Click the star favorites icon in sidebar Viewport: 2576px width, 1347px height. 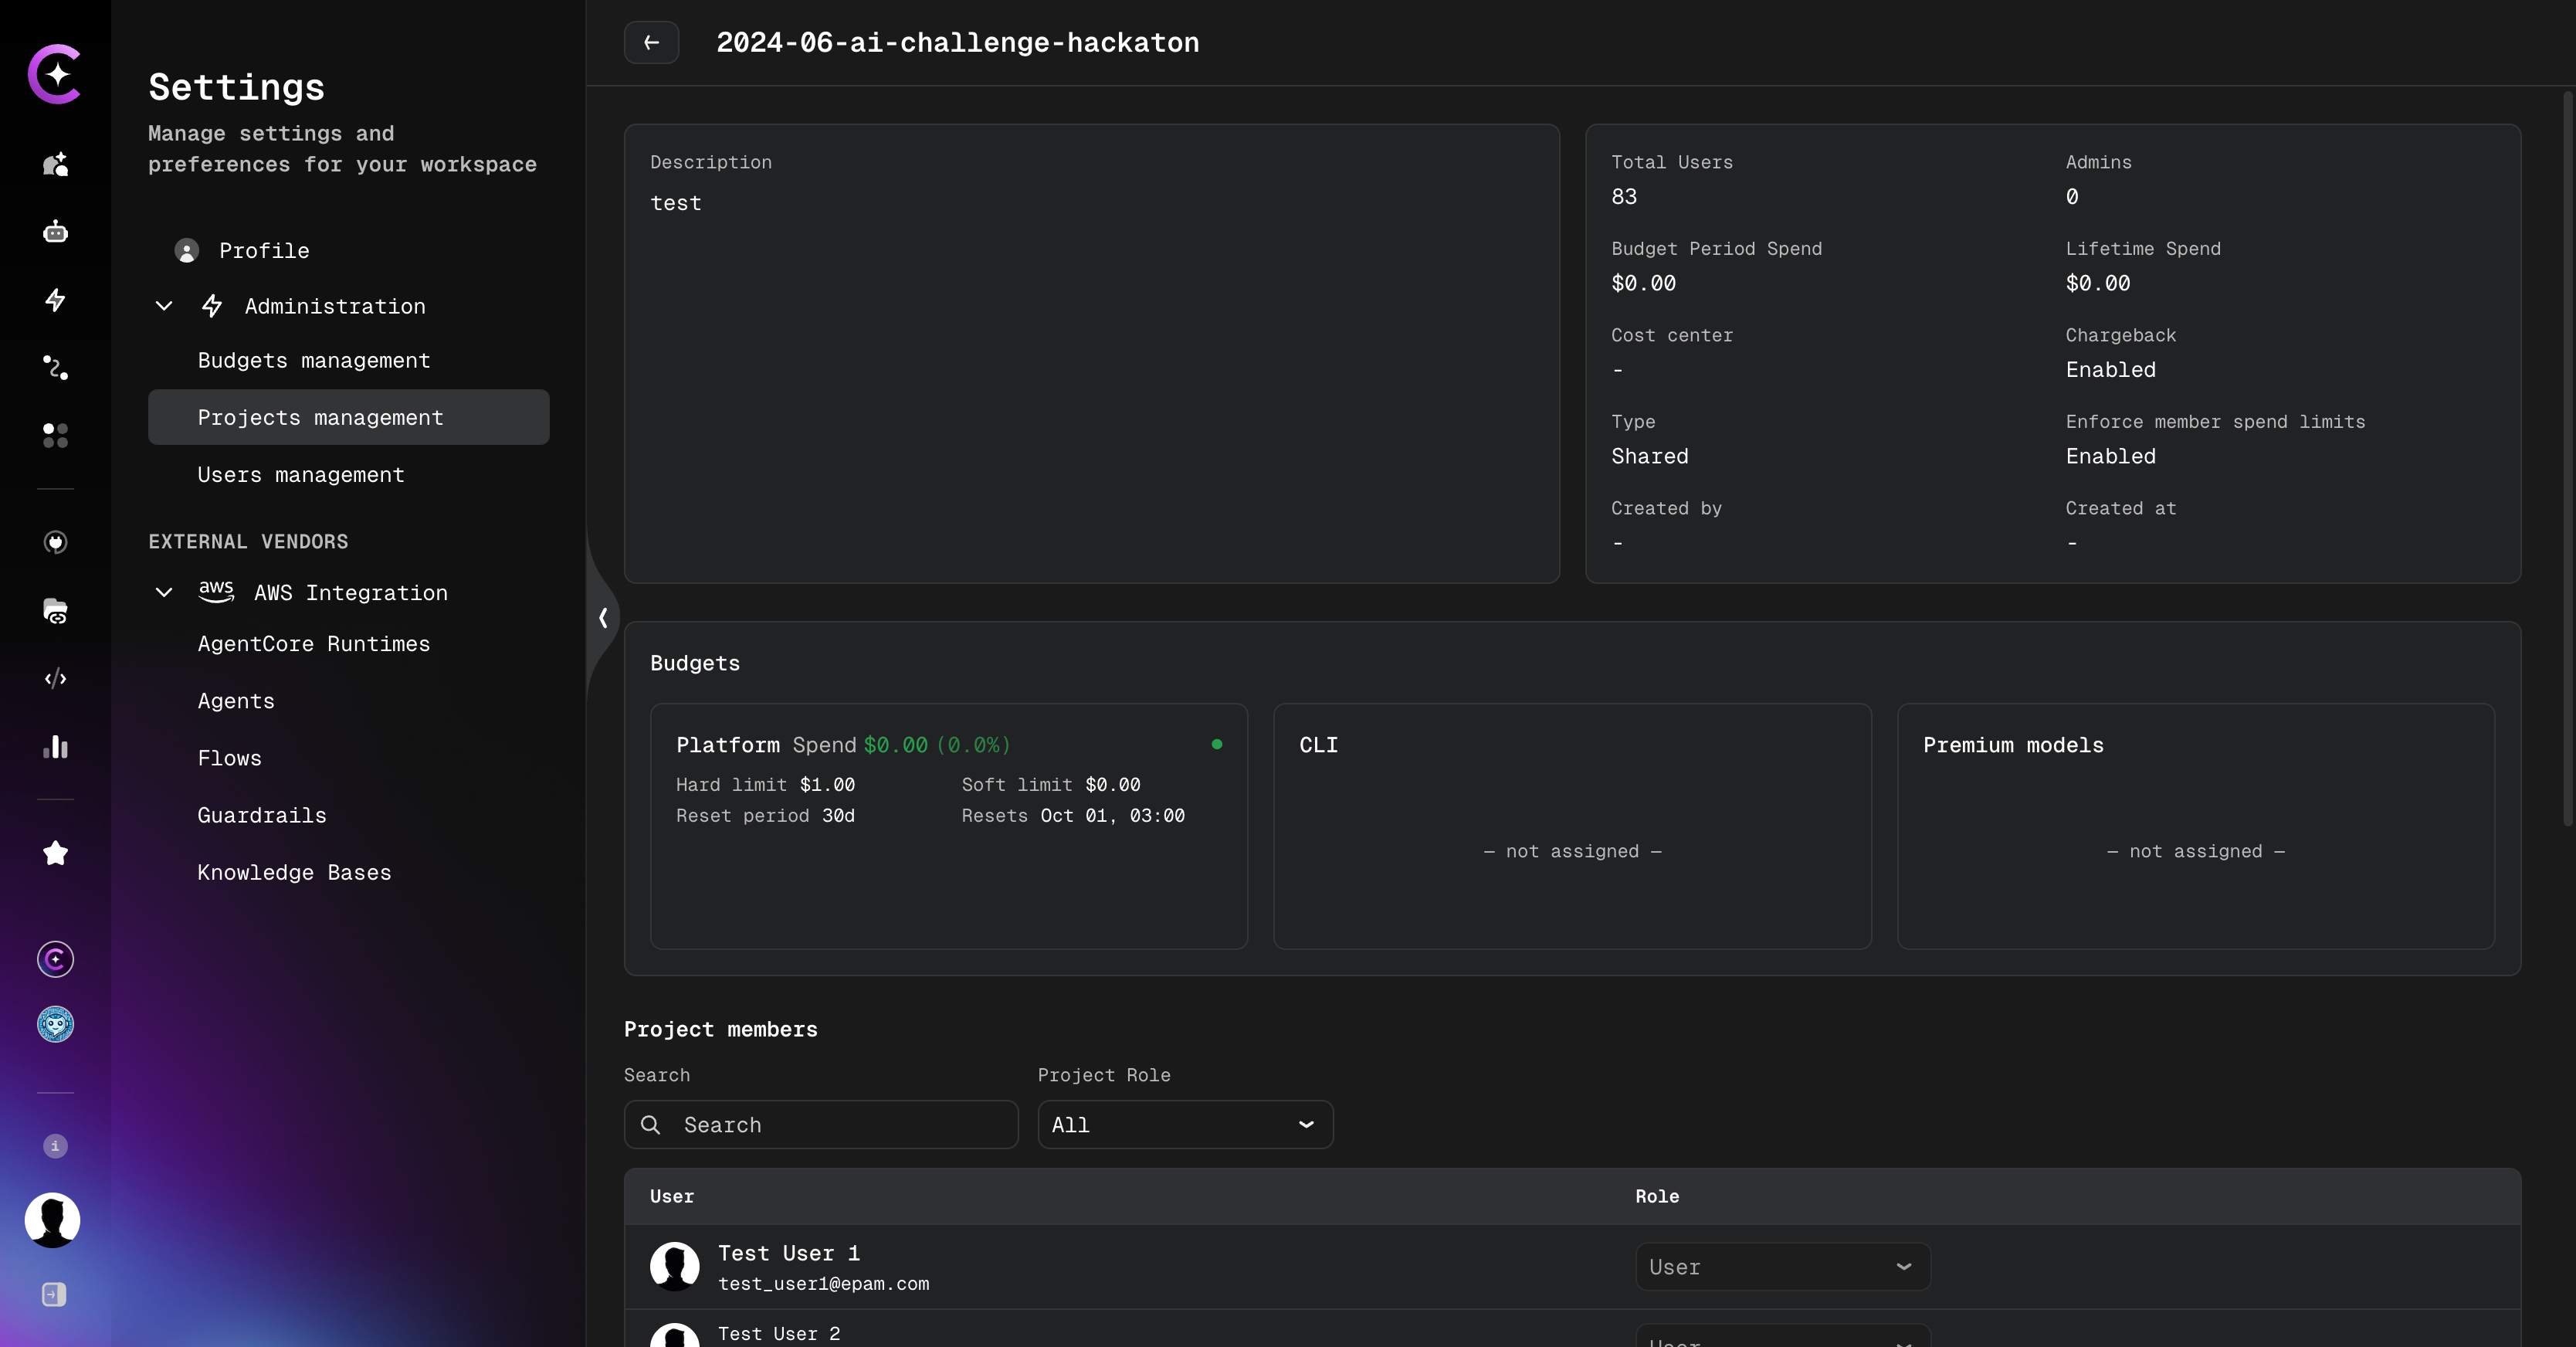(55, 853)
